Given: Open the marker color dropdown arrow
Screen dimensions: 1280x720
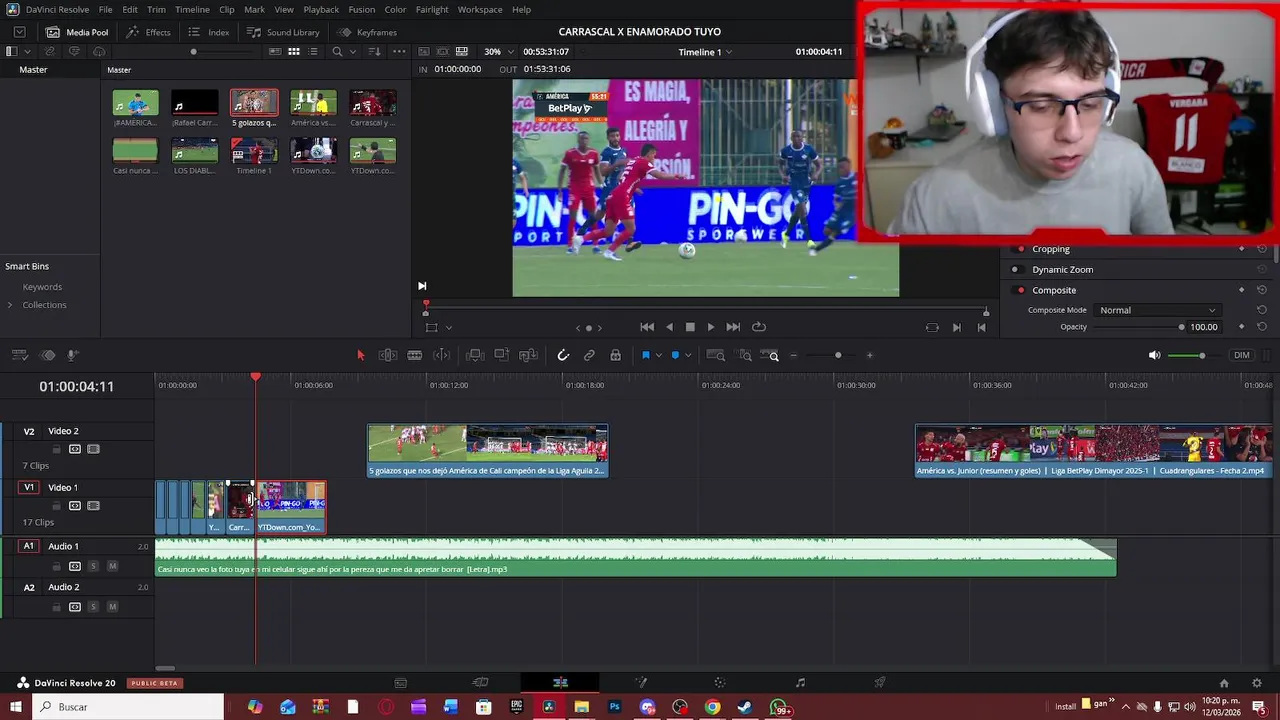Looking at the screenshot, I should click(688, 356).
